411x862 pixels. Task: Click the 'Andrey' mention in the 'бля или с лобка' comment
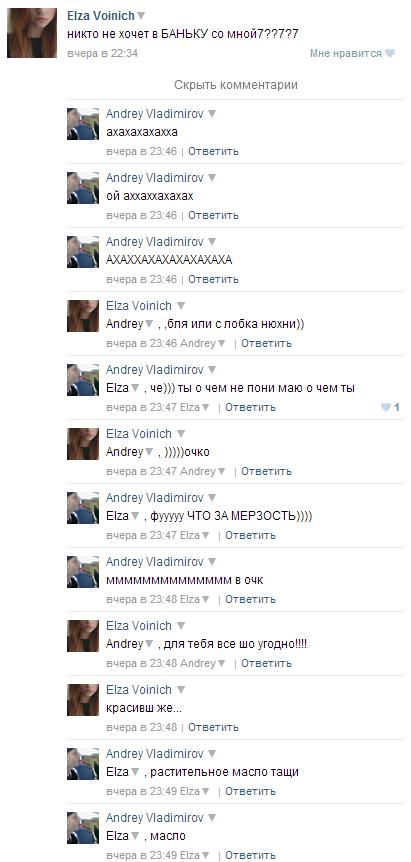[124, 324]
